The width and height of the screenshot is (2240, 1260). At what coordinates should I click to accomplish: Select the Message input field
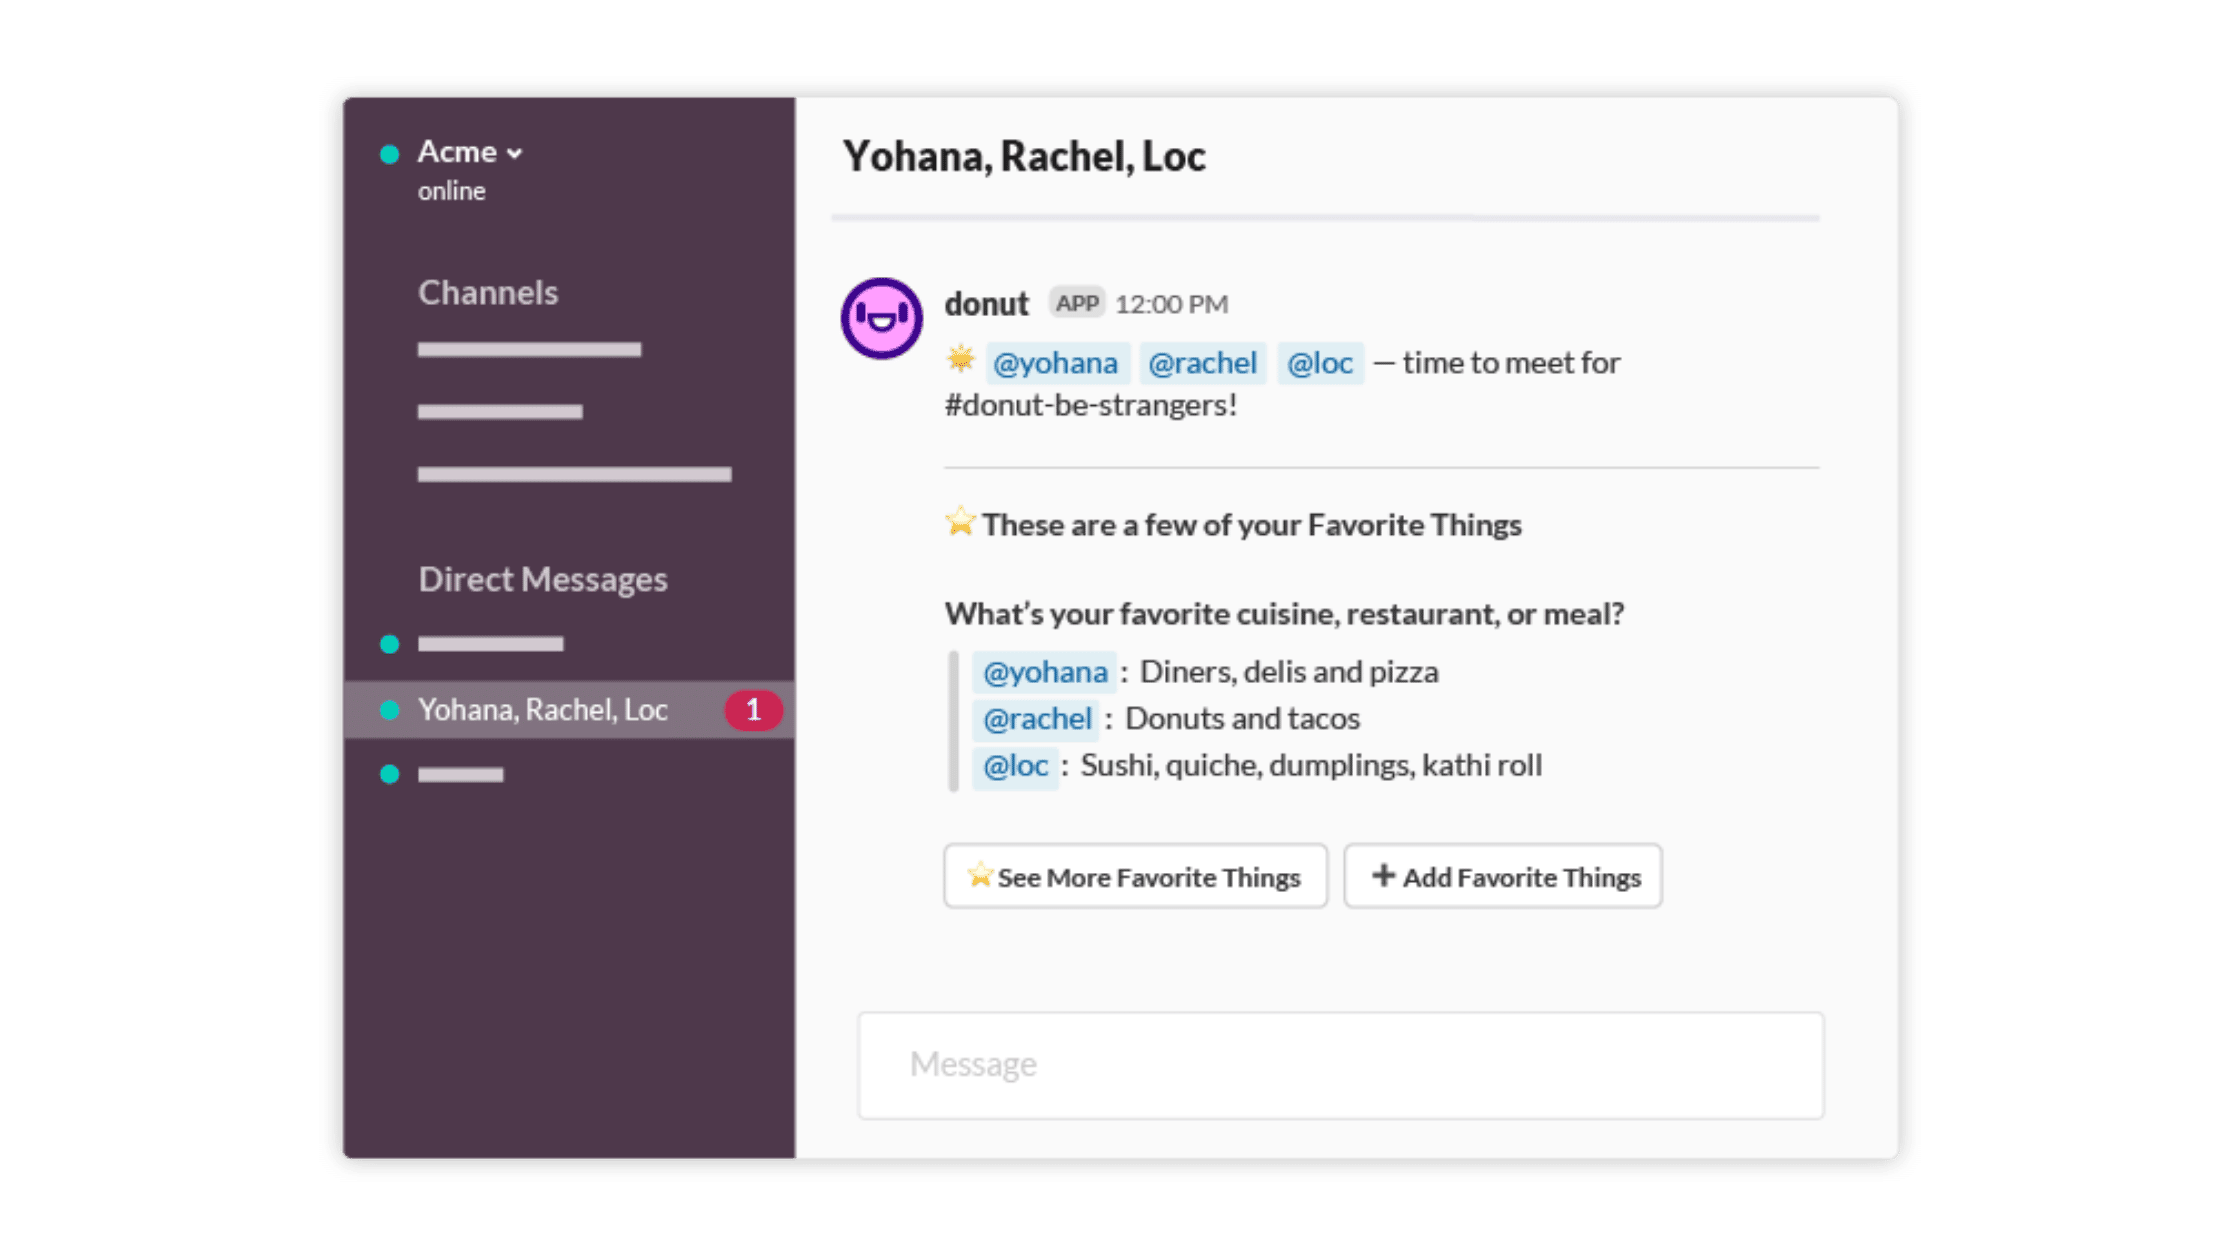point(1342,1063)
